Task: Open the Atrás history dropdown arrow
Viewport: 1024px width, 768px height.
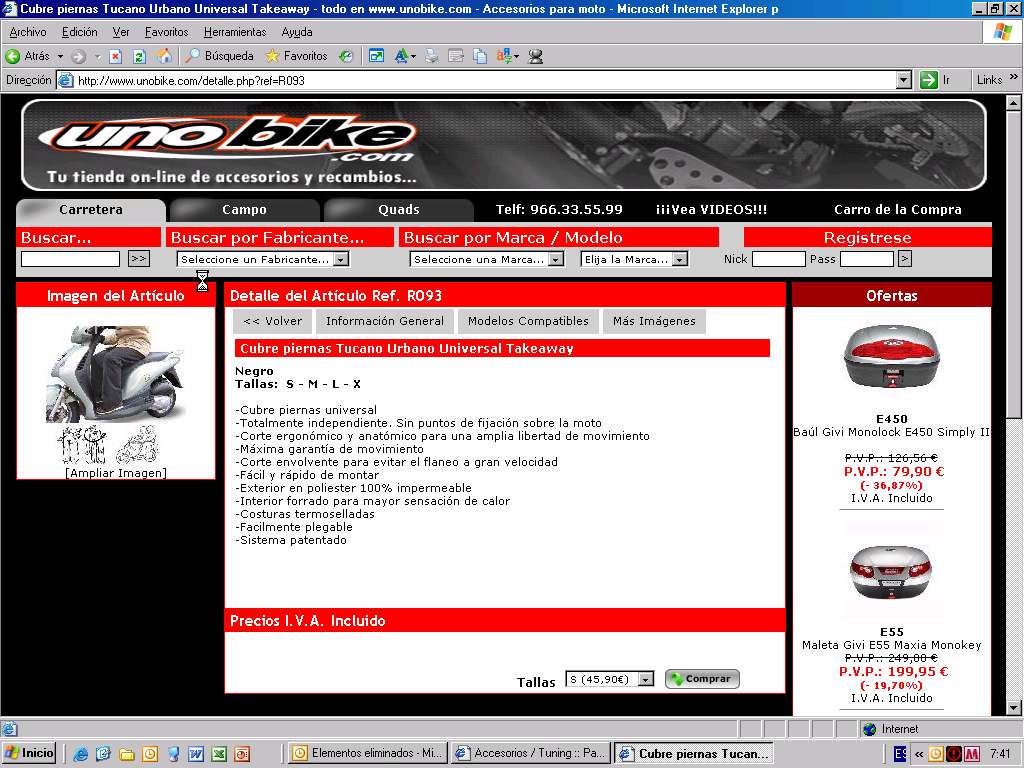Action: click(x=60, y=56)
